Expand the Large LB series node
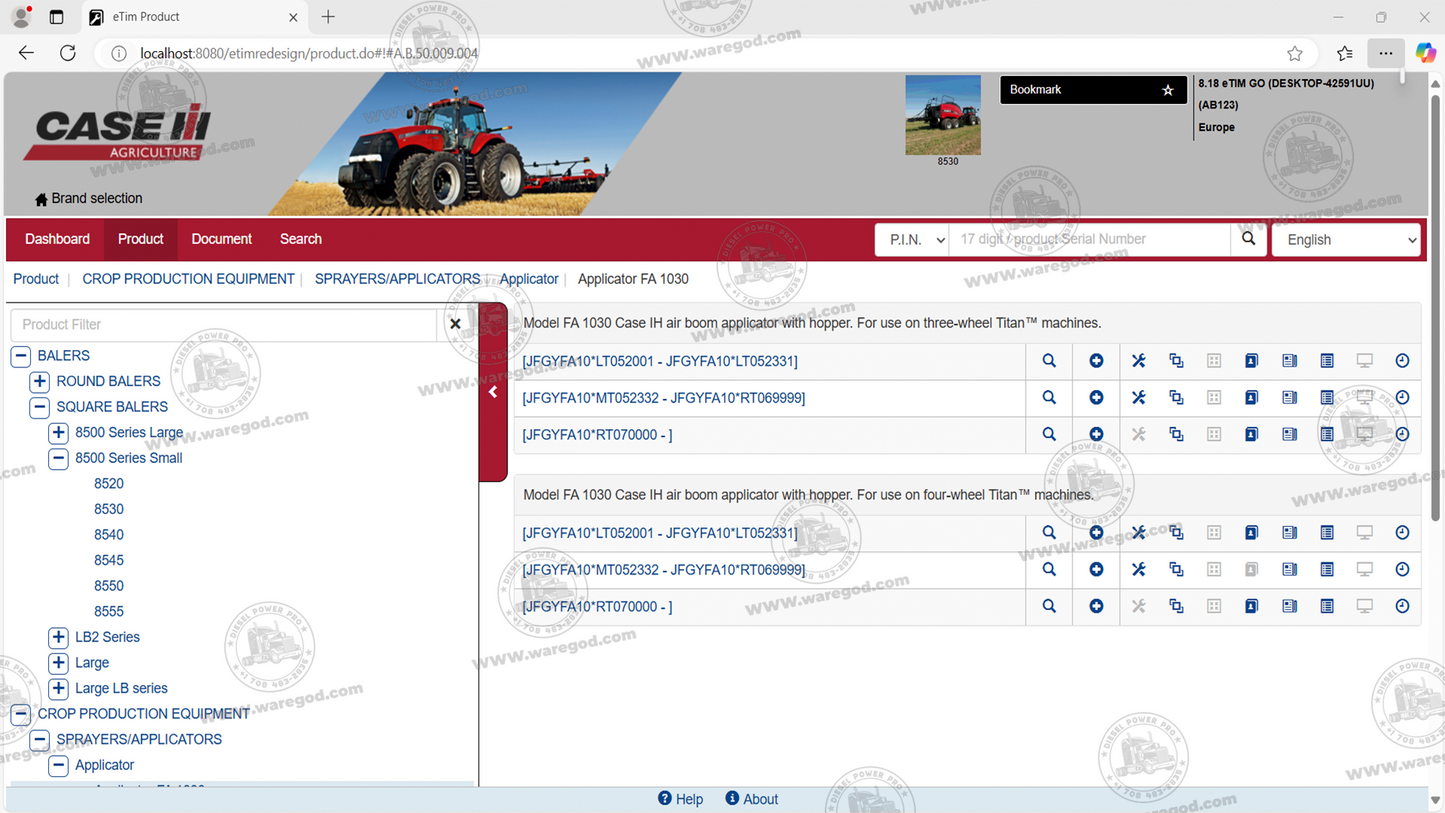Viewport: 1445px width, 813px height. tap(58, 688)
